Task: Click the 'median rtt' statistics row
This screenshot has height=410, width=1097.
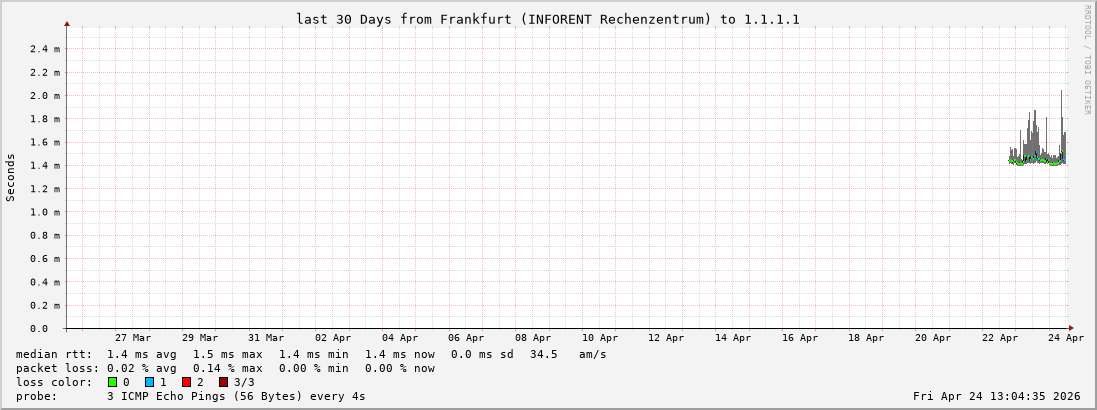Action: pos(310,354)
